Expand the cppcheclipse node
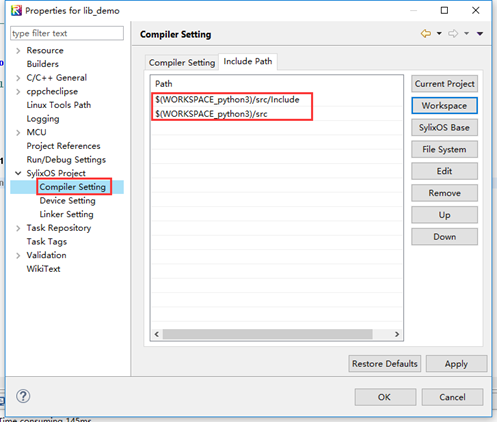The height and width of the screenshot is (422, 497). [18, 92]
